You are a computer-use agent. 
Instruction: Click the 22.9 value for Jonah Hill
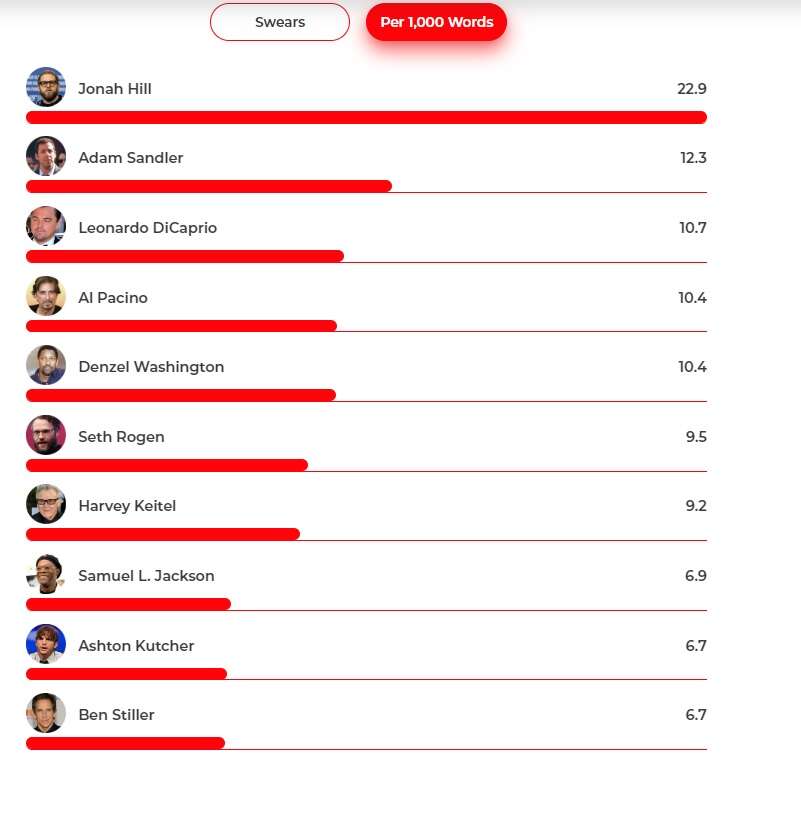click(691, 89)
